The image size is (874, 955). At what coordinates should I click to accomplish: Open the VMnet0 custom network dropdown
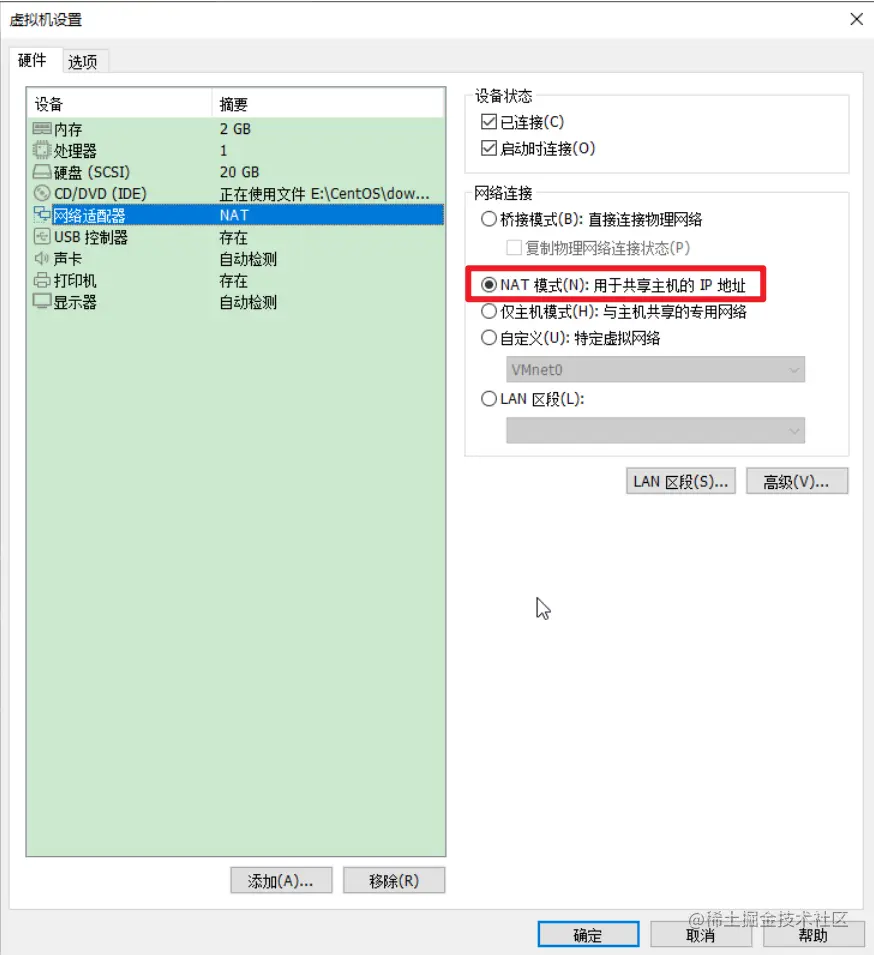[655, 370]
